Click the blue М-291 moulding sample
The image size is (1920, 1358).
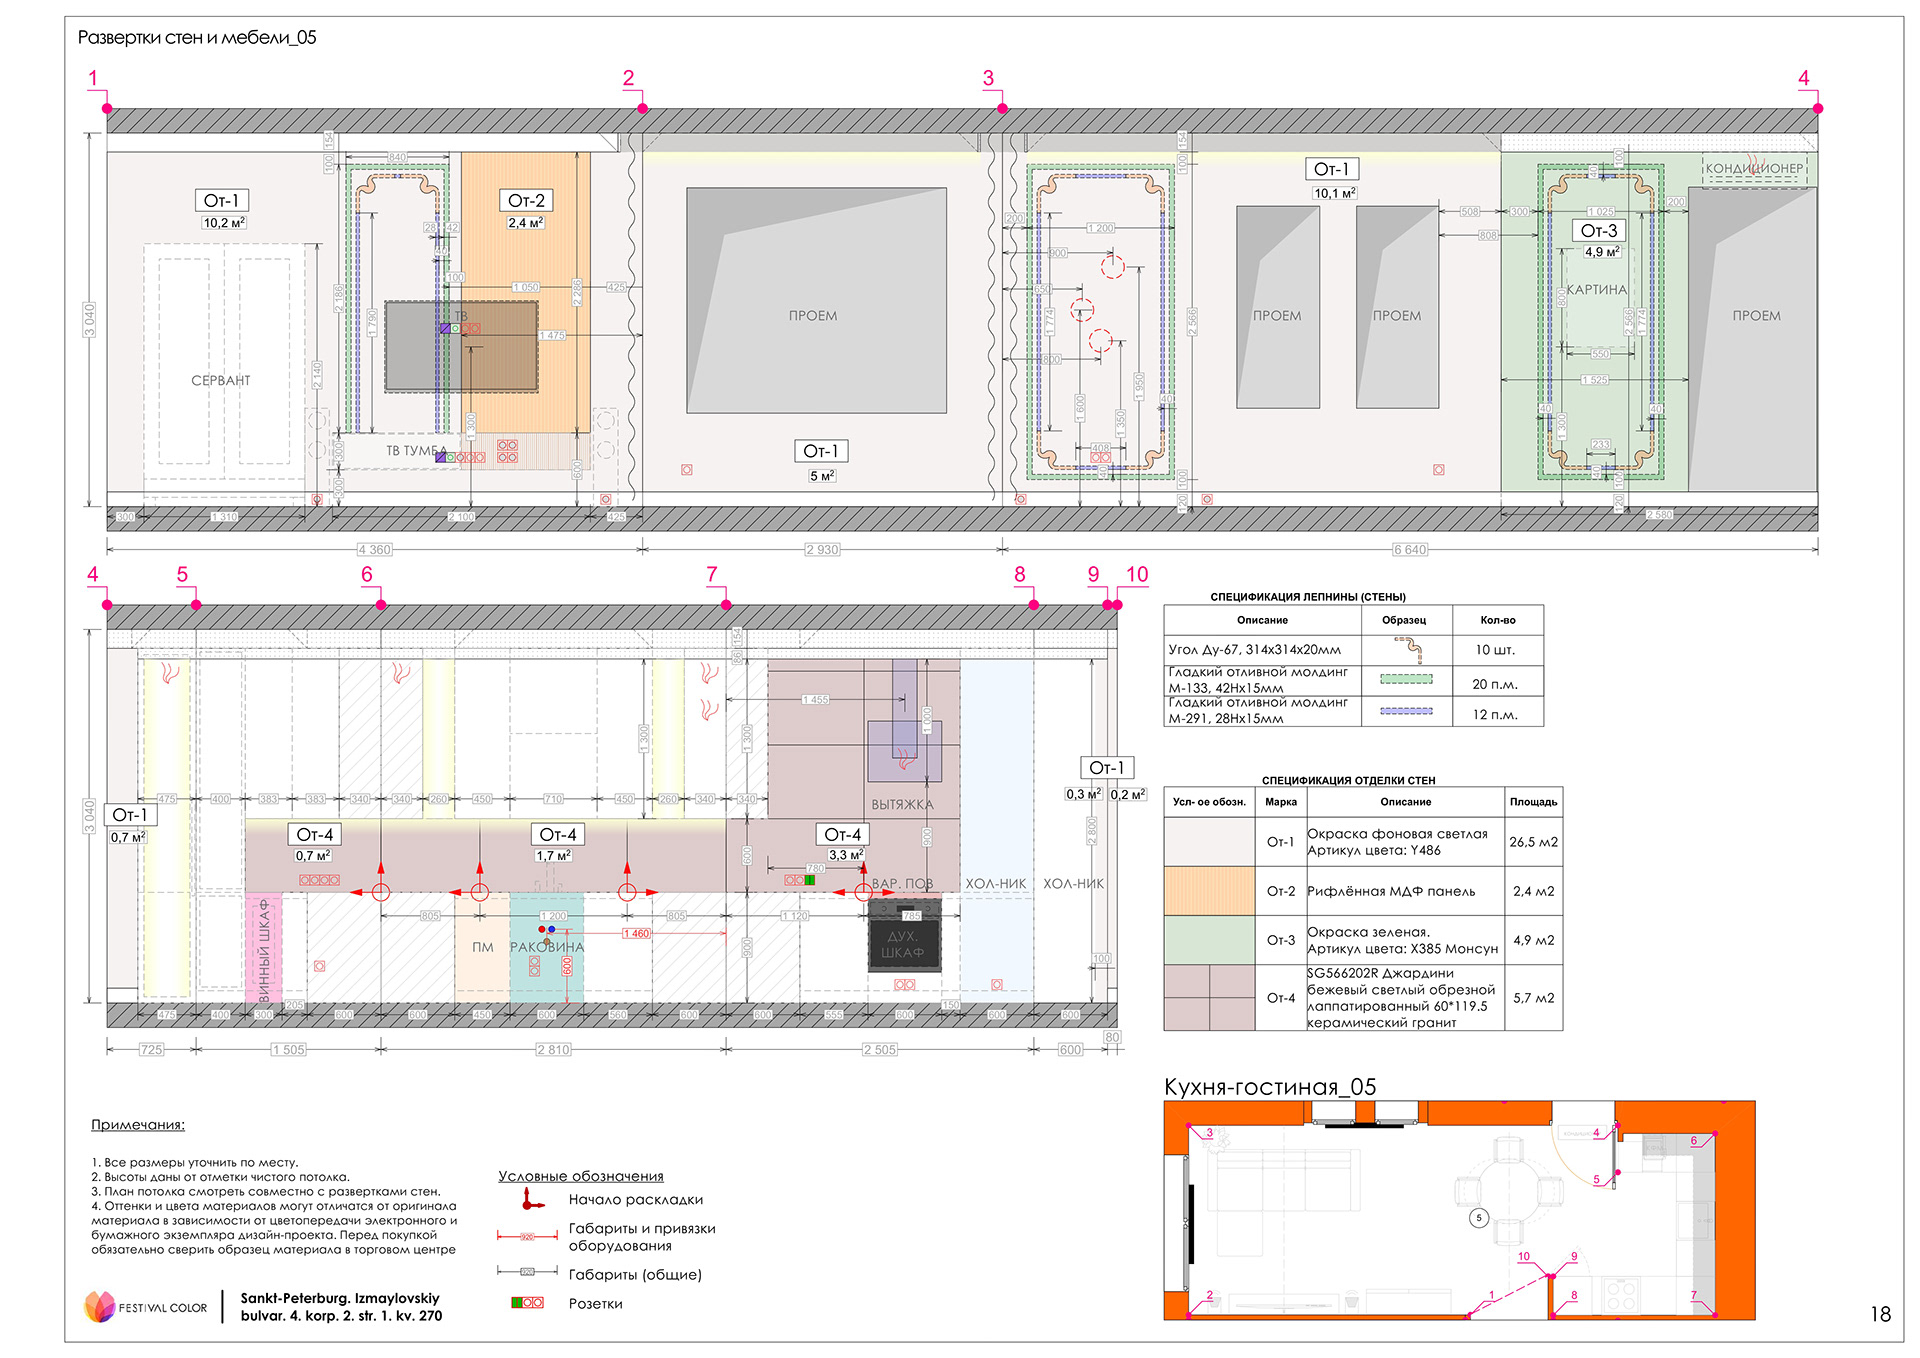click(x=1406, y=711)
